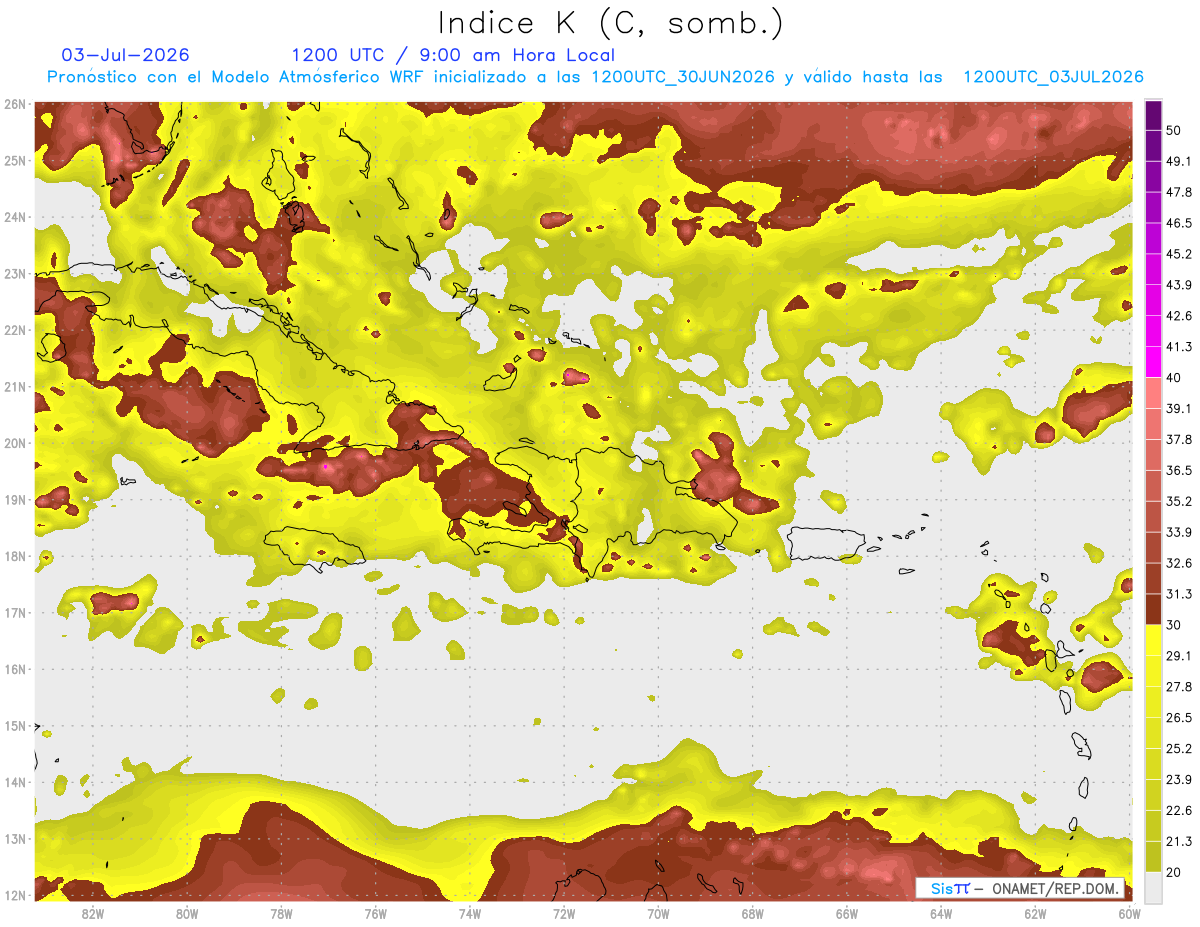Click longitude label '66W'

tap(846, 914)
